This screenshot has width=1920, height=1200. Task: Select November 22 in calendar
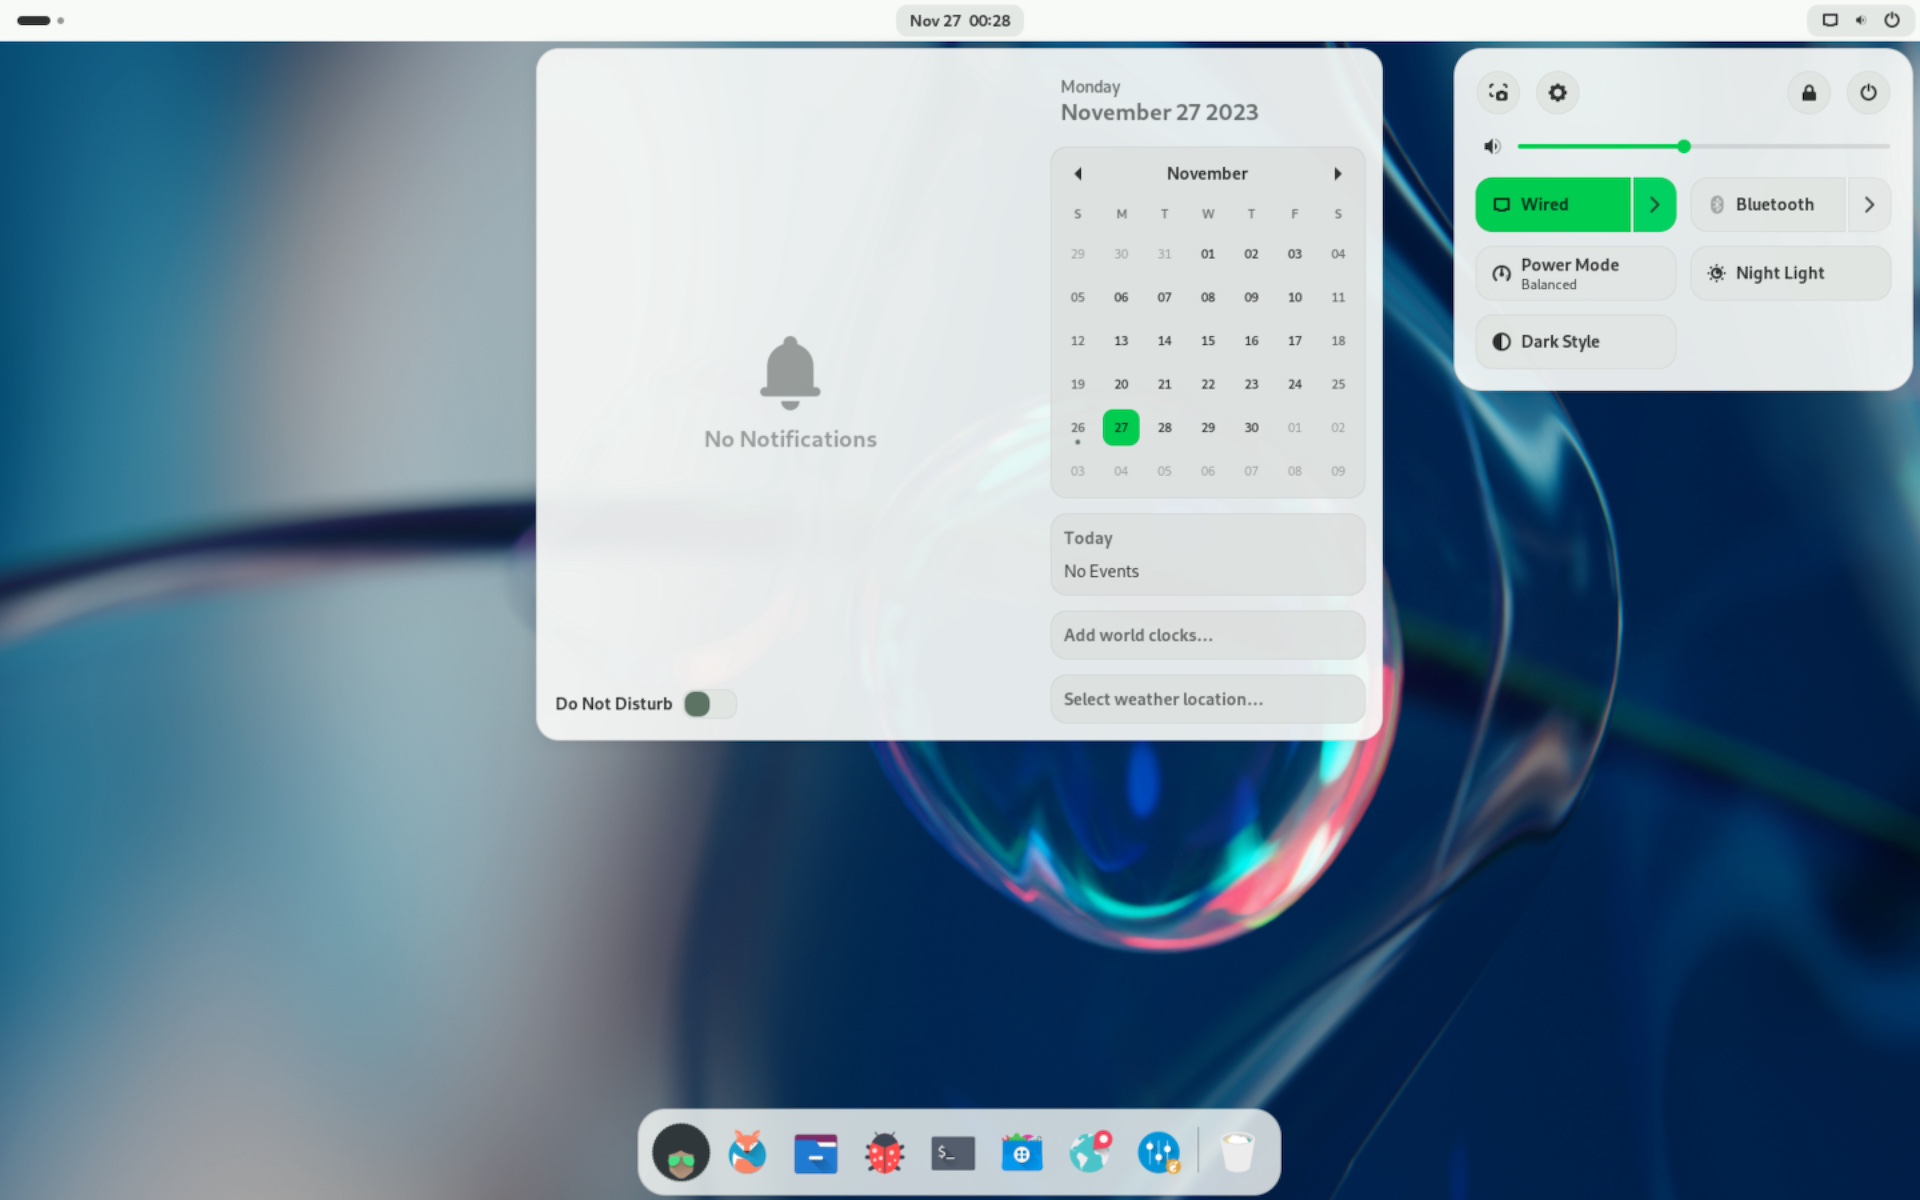1208,385
